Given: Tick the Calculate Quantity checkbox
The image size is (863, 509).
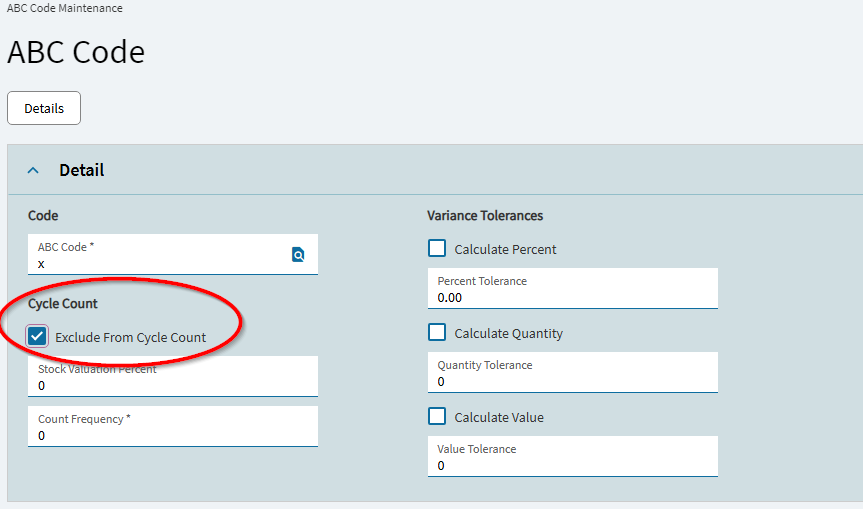Looking at the screenshot, I should tap(437, 332).
